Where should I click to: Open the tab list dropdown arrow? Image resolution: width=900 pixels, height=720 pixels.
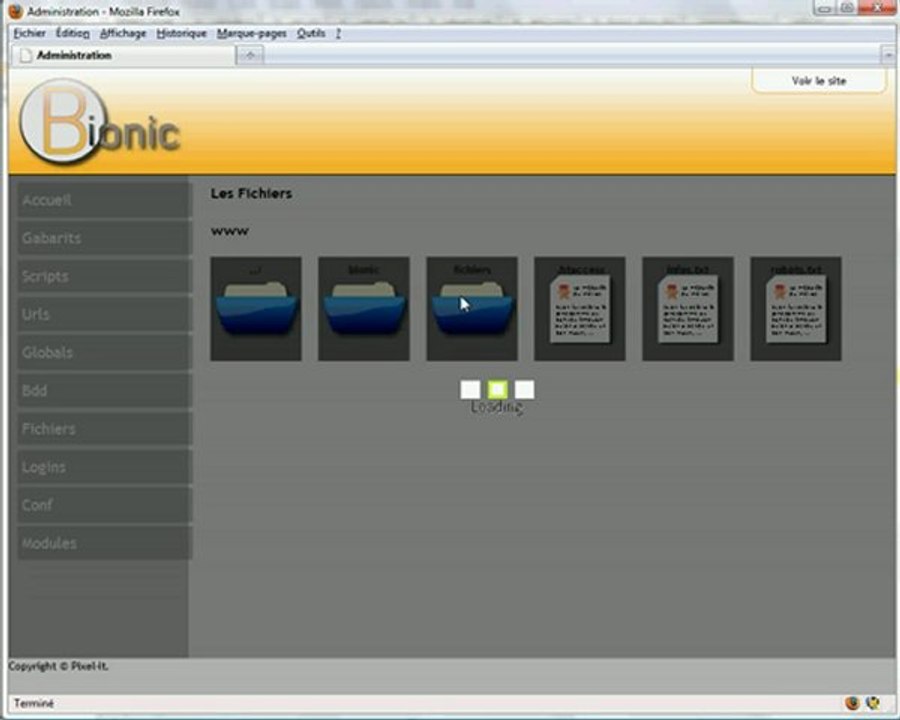(x=889, y=55)
